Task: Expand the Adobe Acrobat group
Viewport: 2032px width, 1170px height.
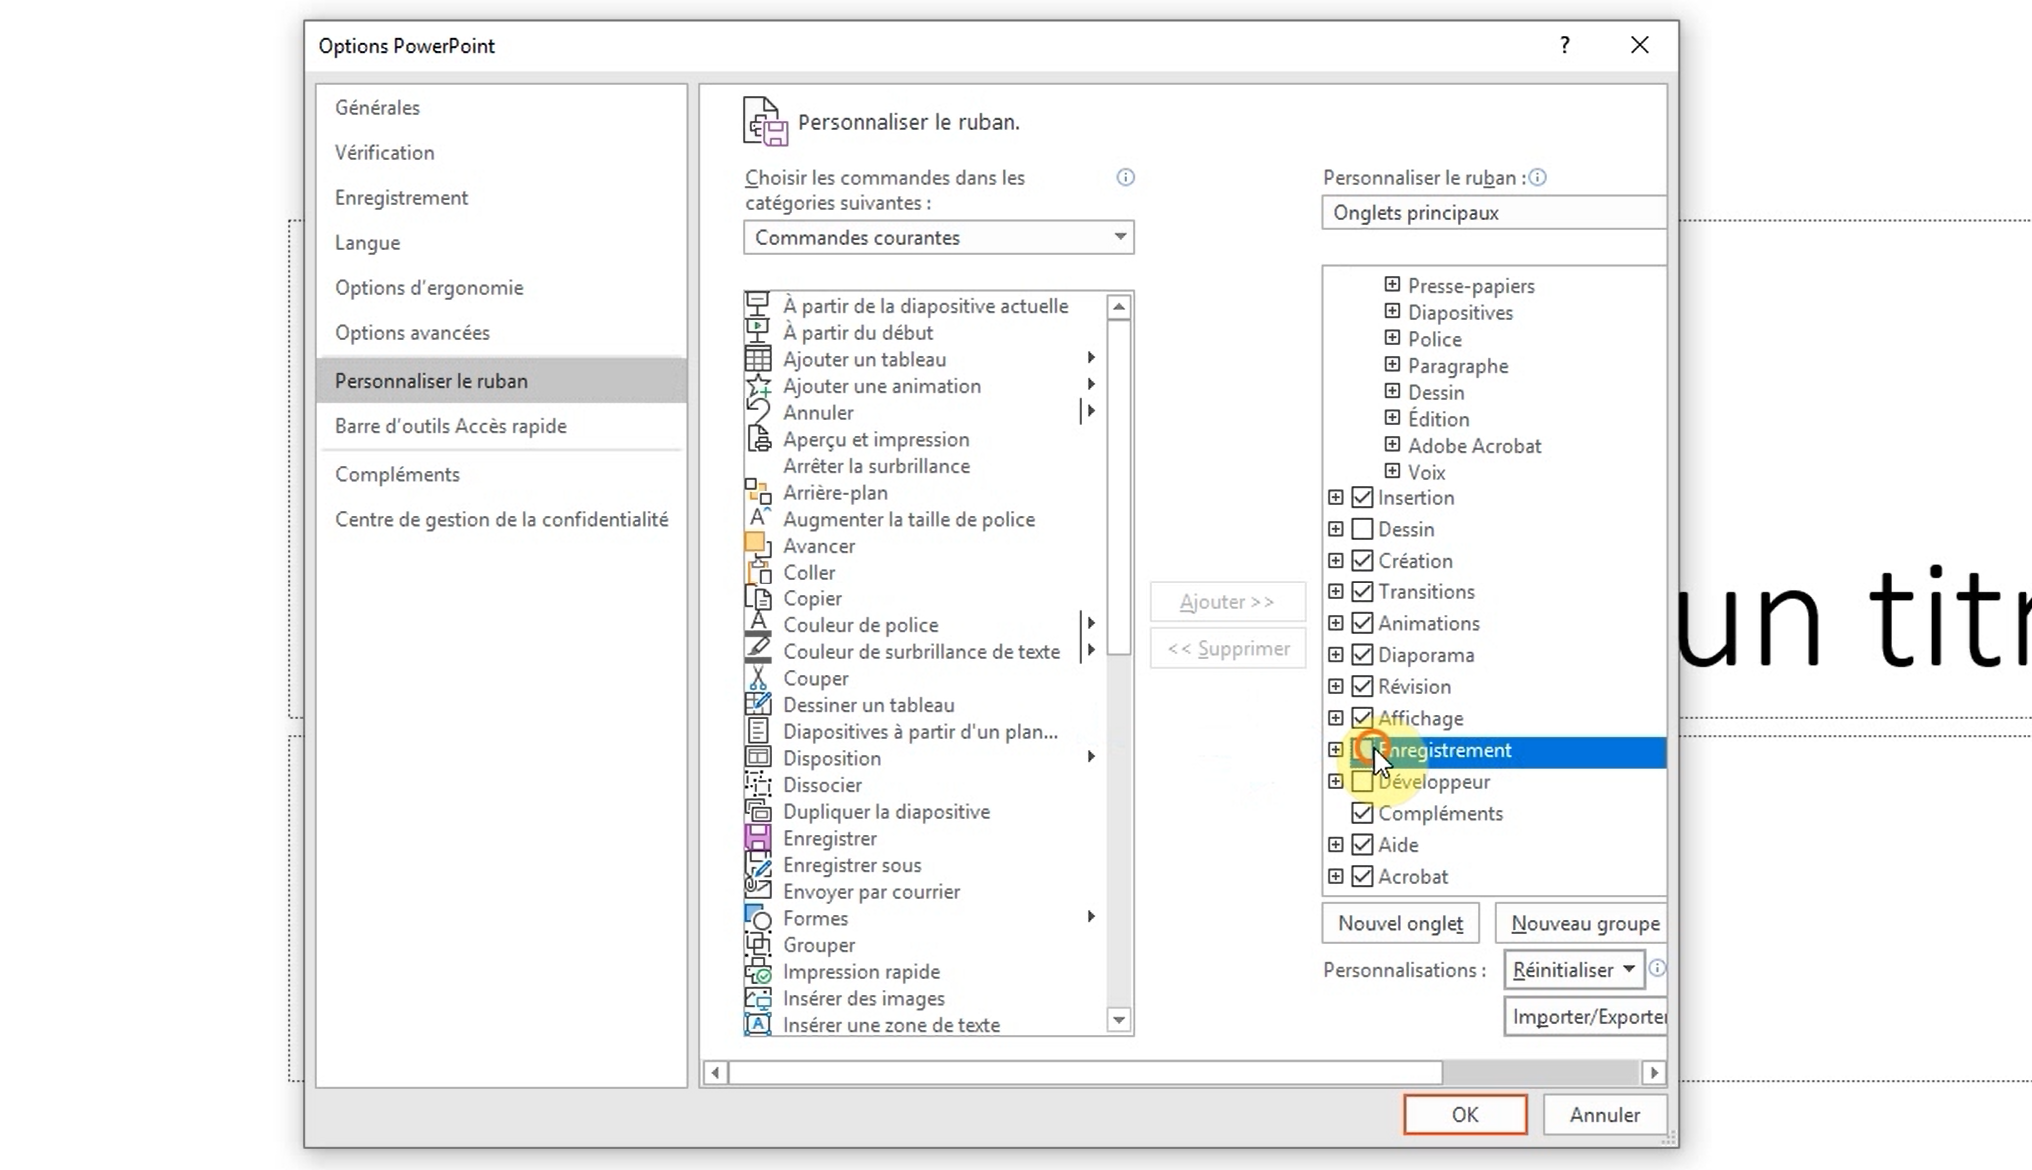Action: pos(1392,445)
